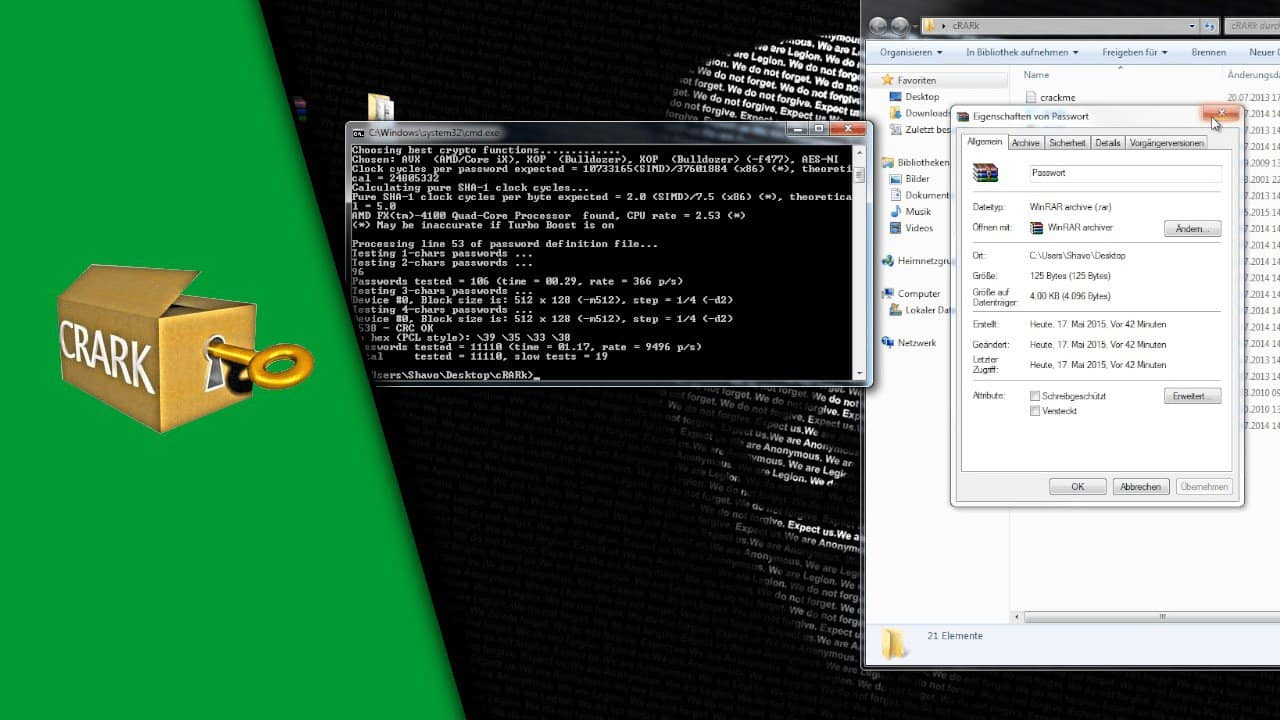Click Explorer horizontal scrollbar at bottom

[1150, 618]
